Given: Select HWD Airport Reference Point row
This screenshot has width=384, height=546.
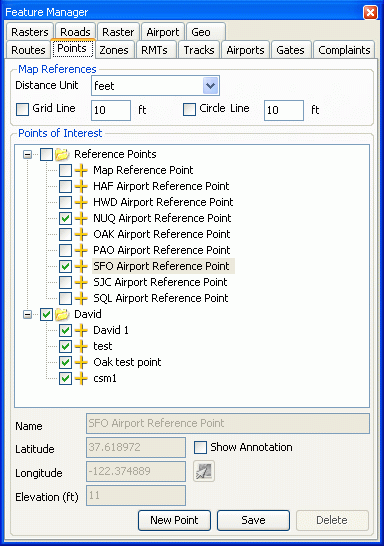Looking at the screenshot, I should coord(163,202).
